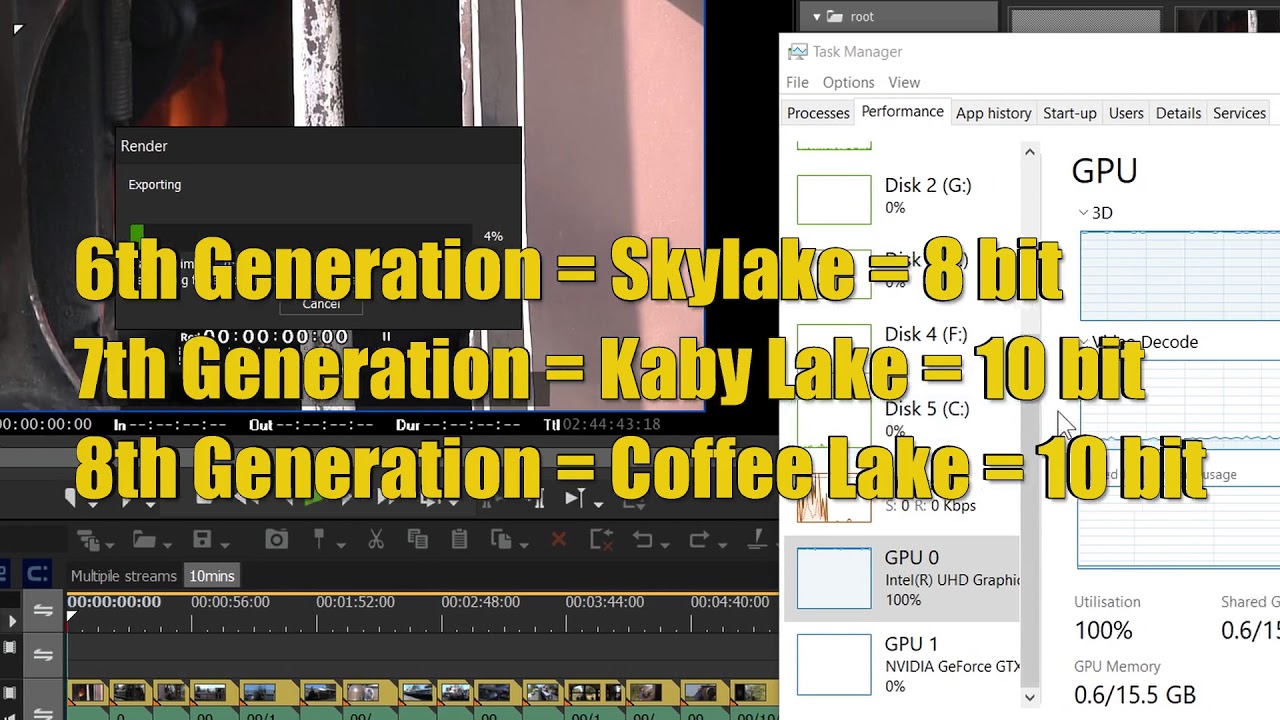Collapse the 3D graph chevron in GPU panel
Screen dimensions: 1280x720
click(x=1083, y=213)
